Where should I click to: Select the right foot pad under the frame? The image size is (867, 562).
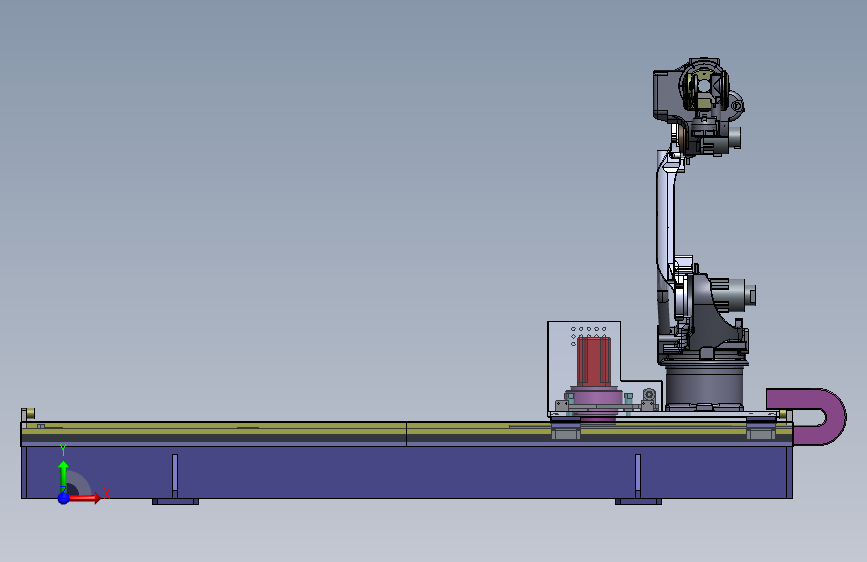click(638, 501)
